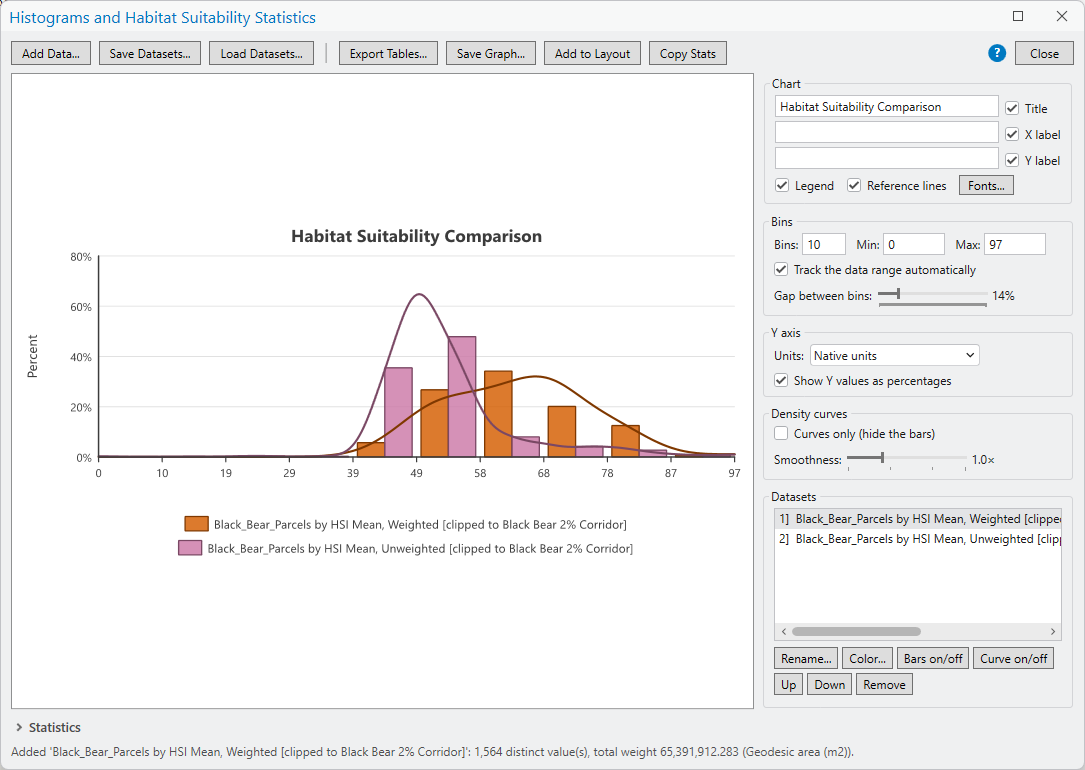Uncheck the Reference lines checkbox
Screen dimensions: 1085x770
(854, 185)
